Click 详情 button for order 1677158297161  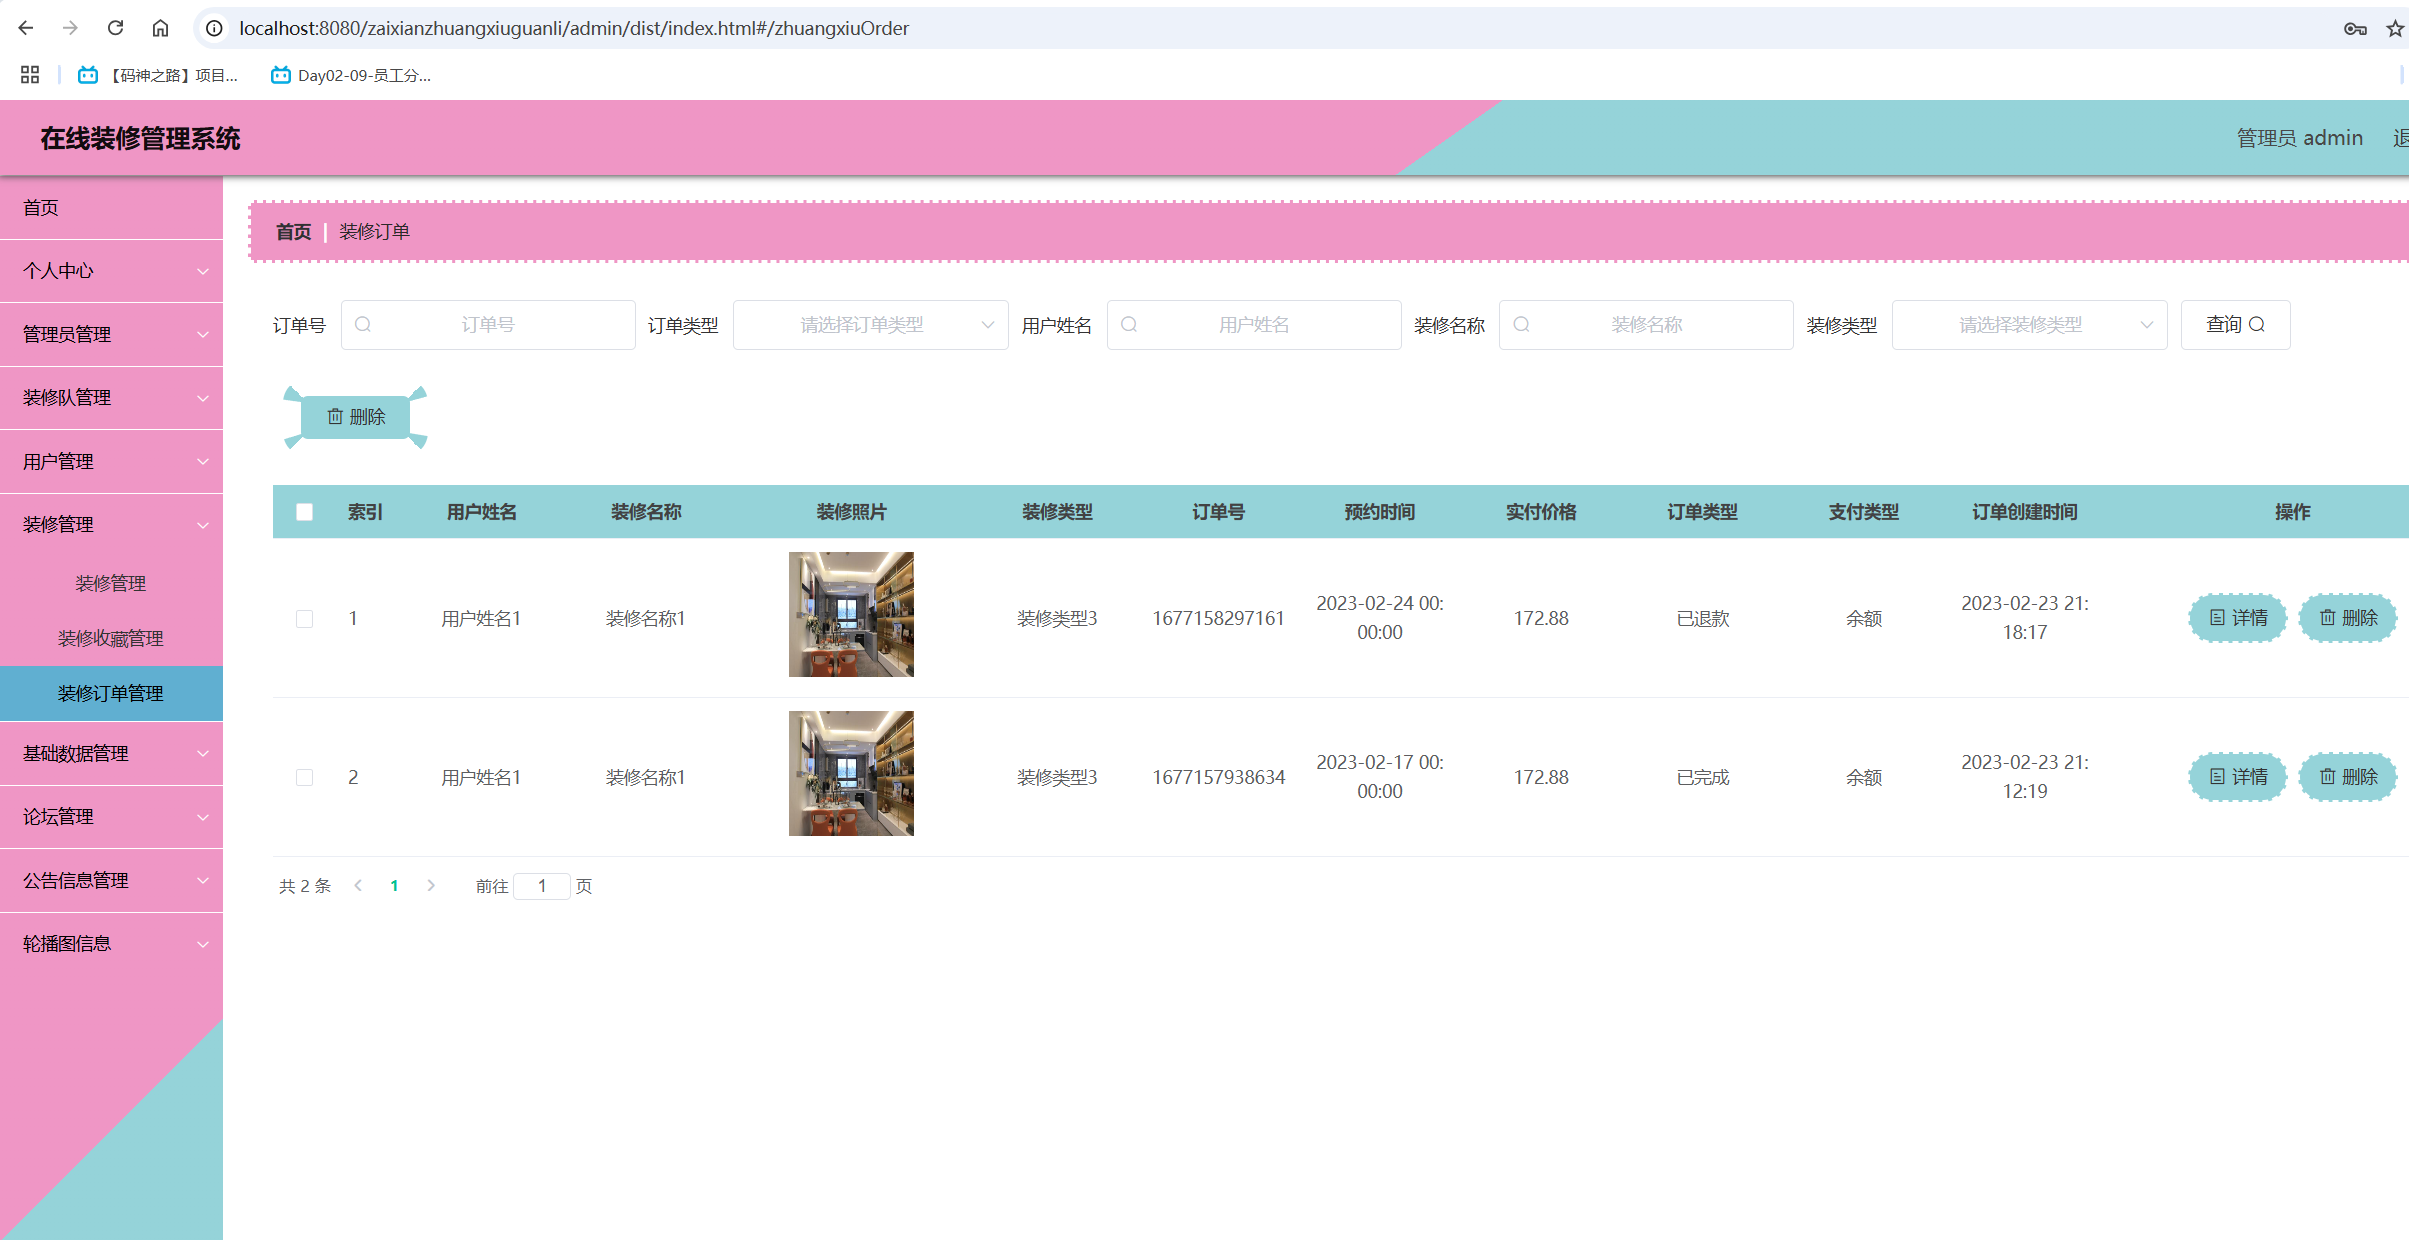2237,618
